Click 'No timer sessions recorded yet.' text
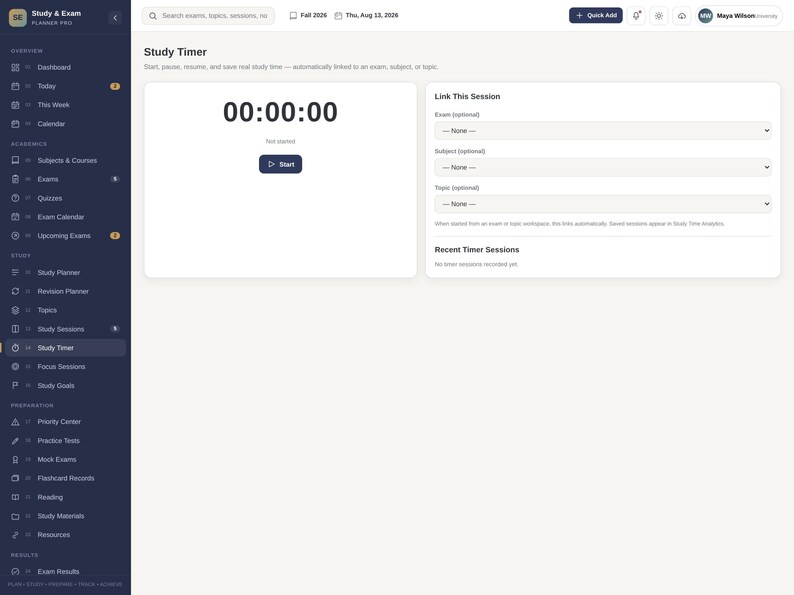This screenshot has width=794, height=595. (476, 264)
